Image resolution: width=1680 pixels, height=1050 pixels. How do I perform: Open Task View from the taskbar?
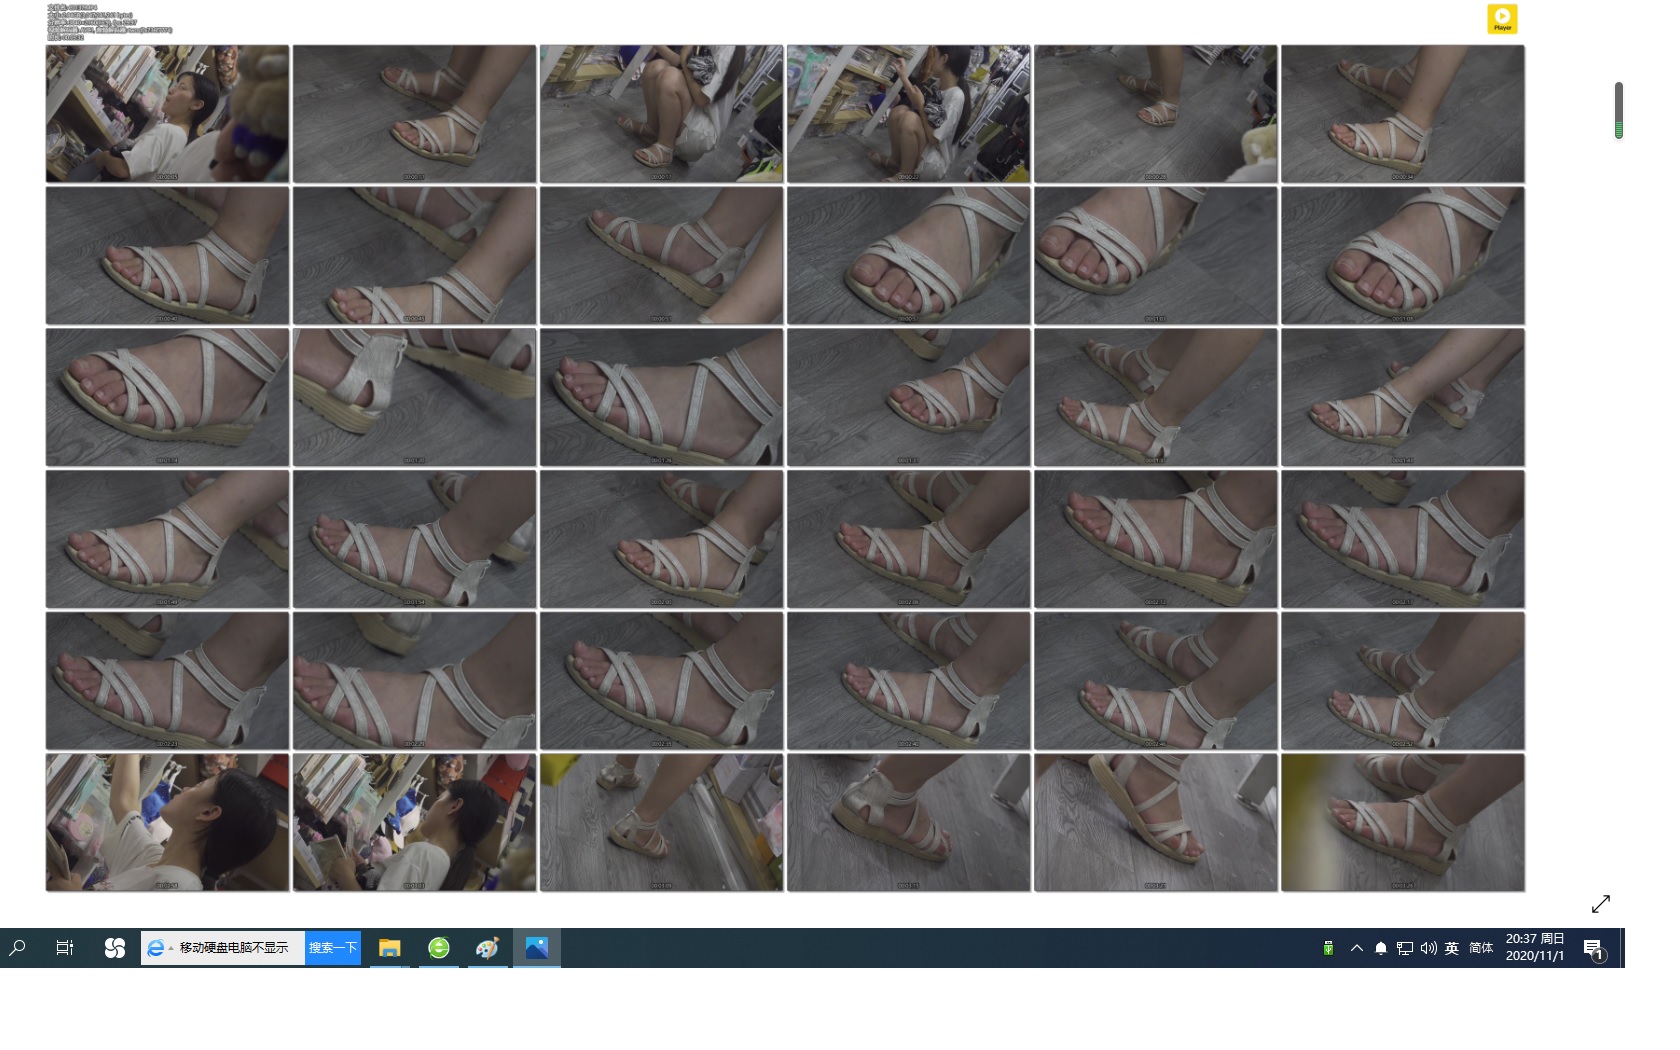pos(65,948)
